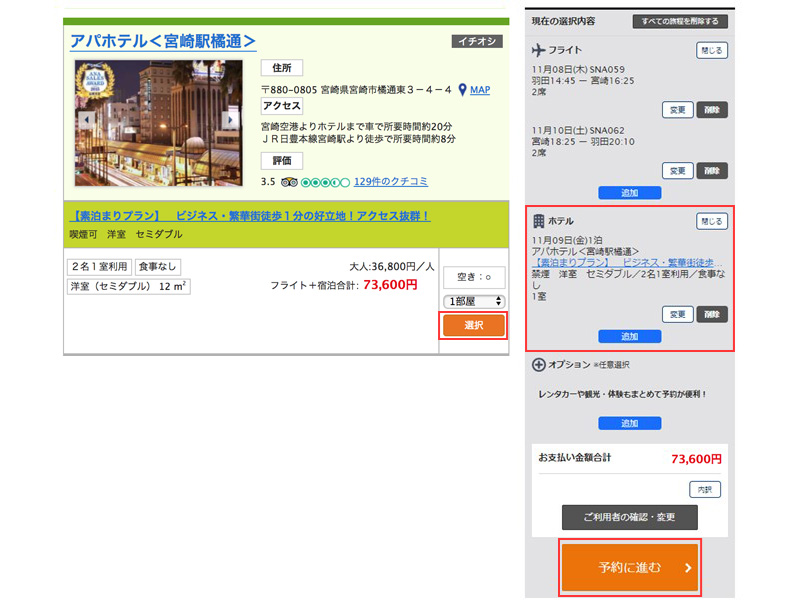Click the TripAdvisor owl icon
The height and width of the screenshot is (614, 800).
(289, 182)
